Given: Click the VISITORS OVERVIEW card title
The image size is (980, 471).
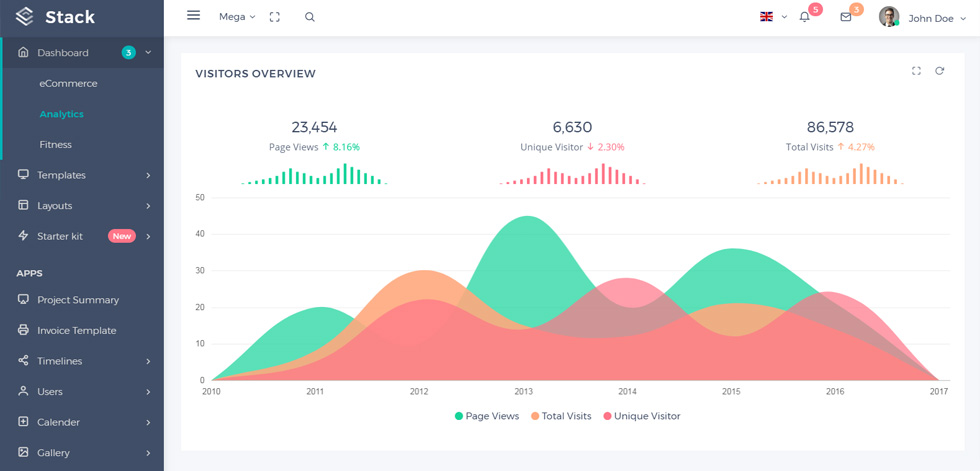Looking at the screenshot, I should [x=256, y=74].
